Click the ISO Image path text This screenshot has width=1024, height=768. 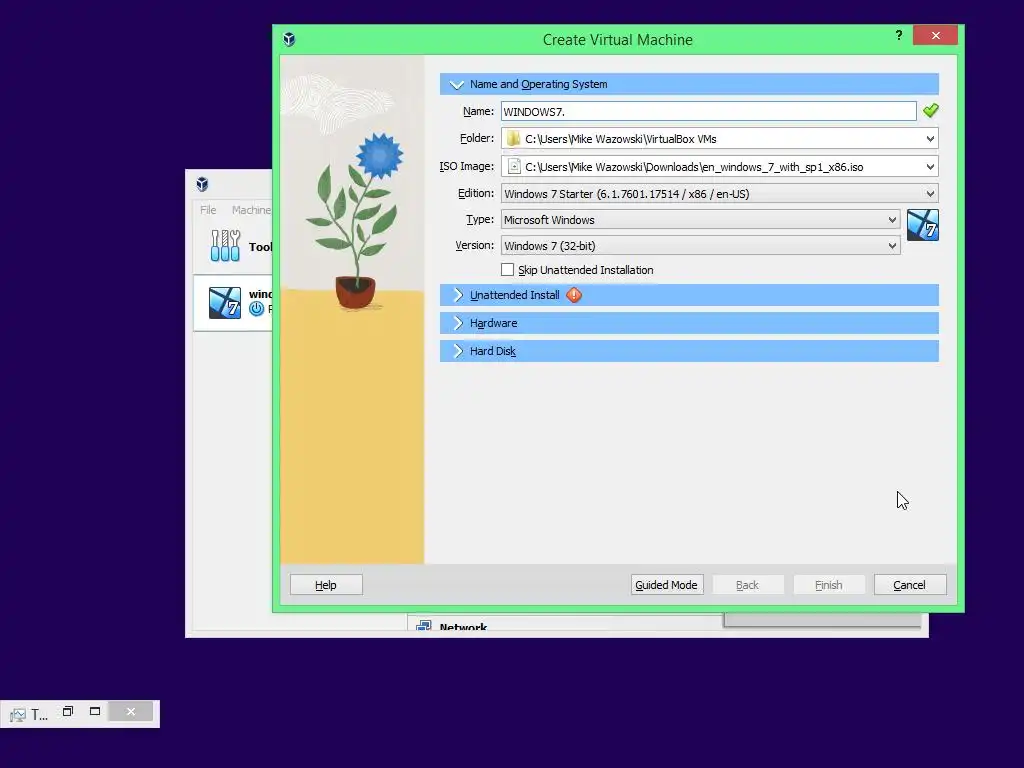tap(694, 167)
